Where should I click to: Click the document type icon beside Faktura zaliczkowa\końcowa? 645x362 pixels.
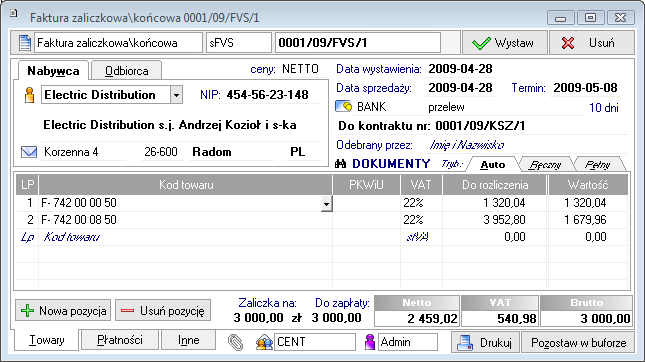click(25, 43)
